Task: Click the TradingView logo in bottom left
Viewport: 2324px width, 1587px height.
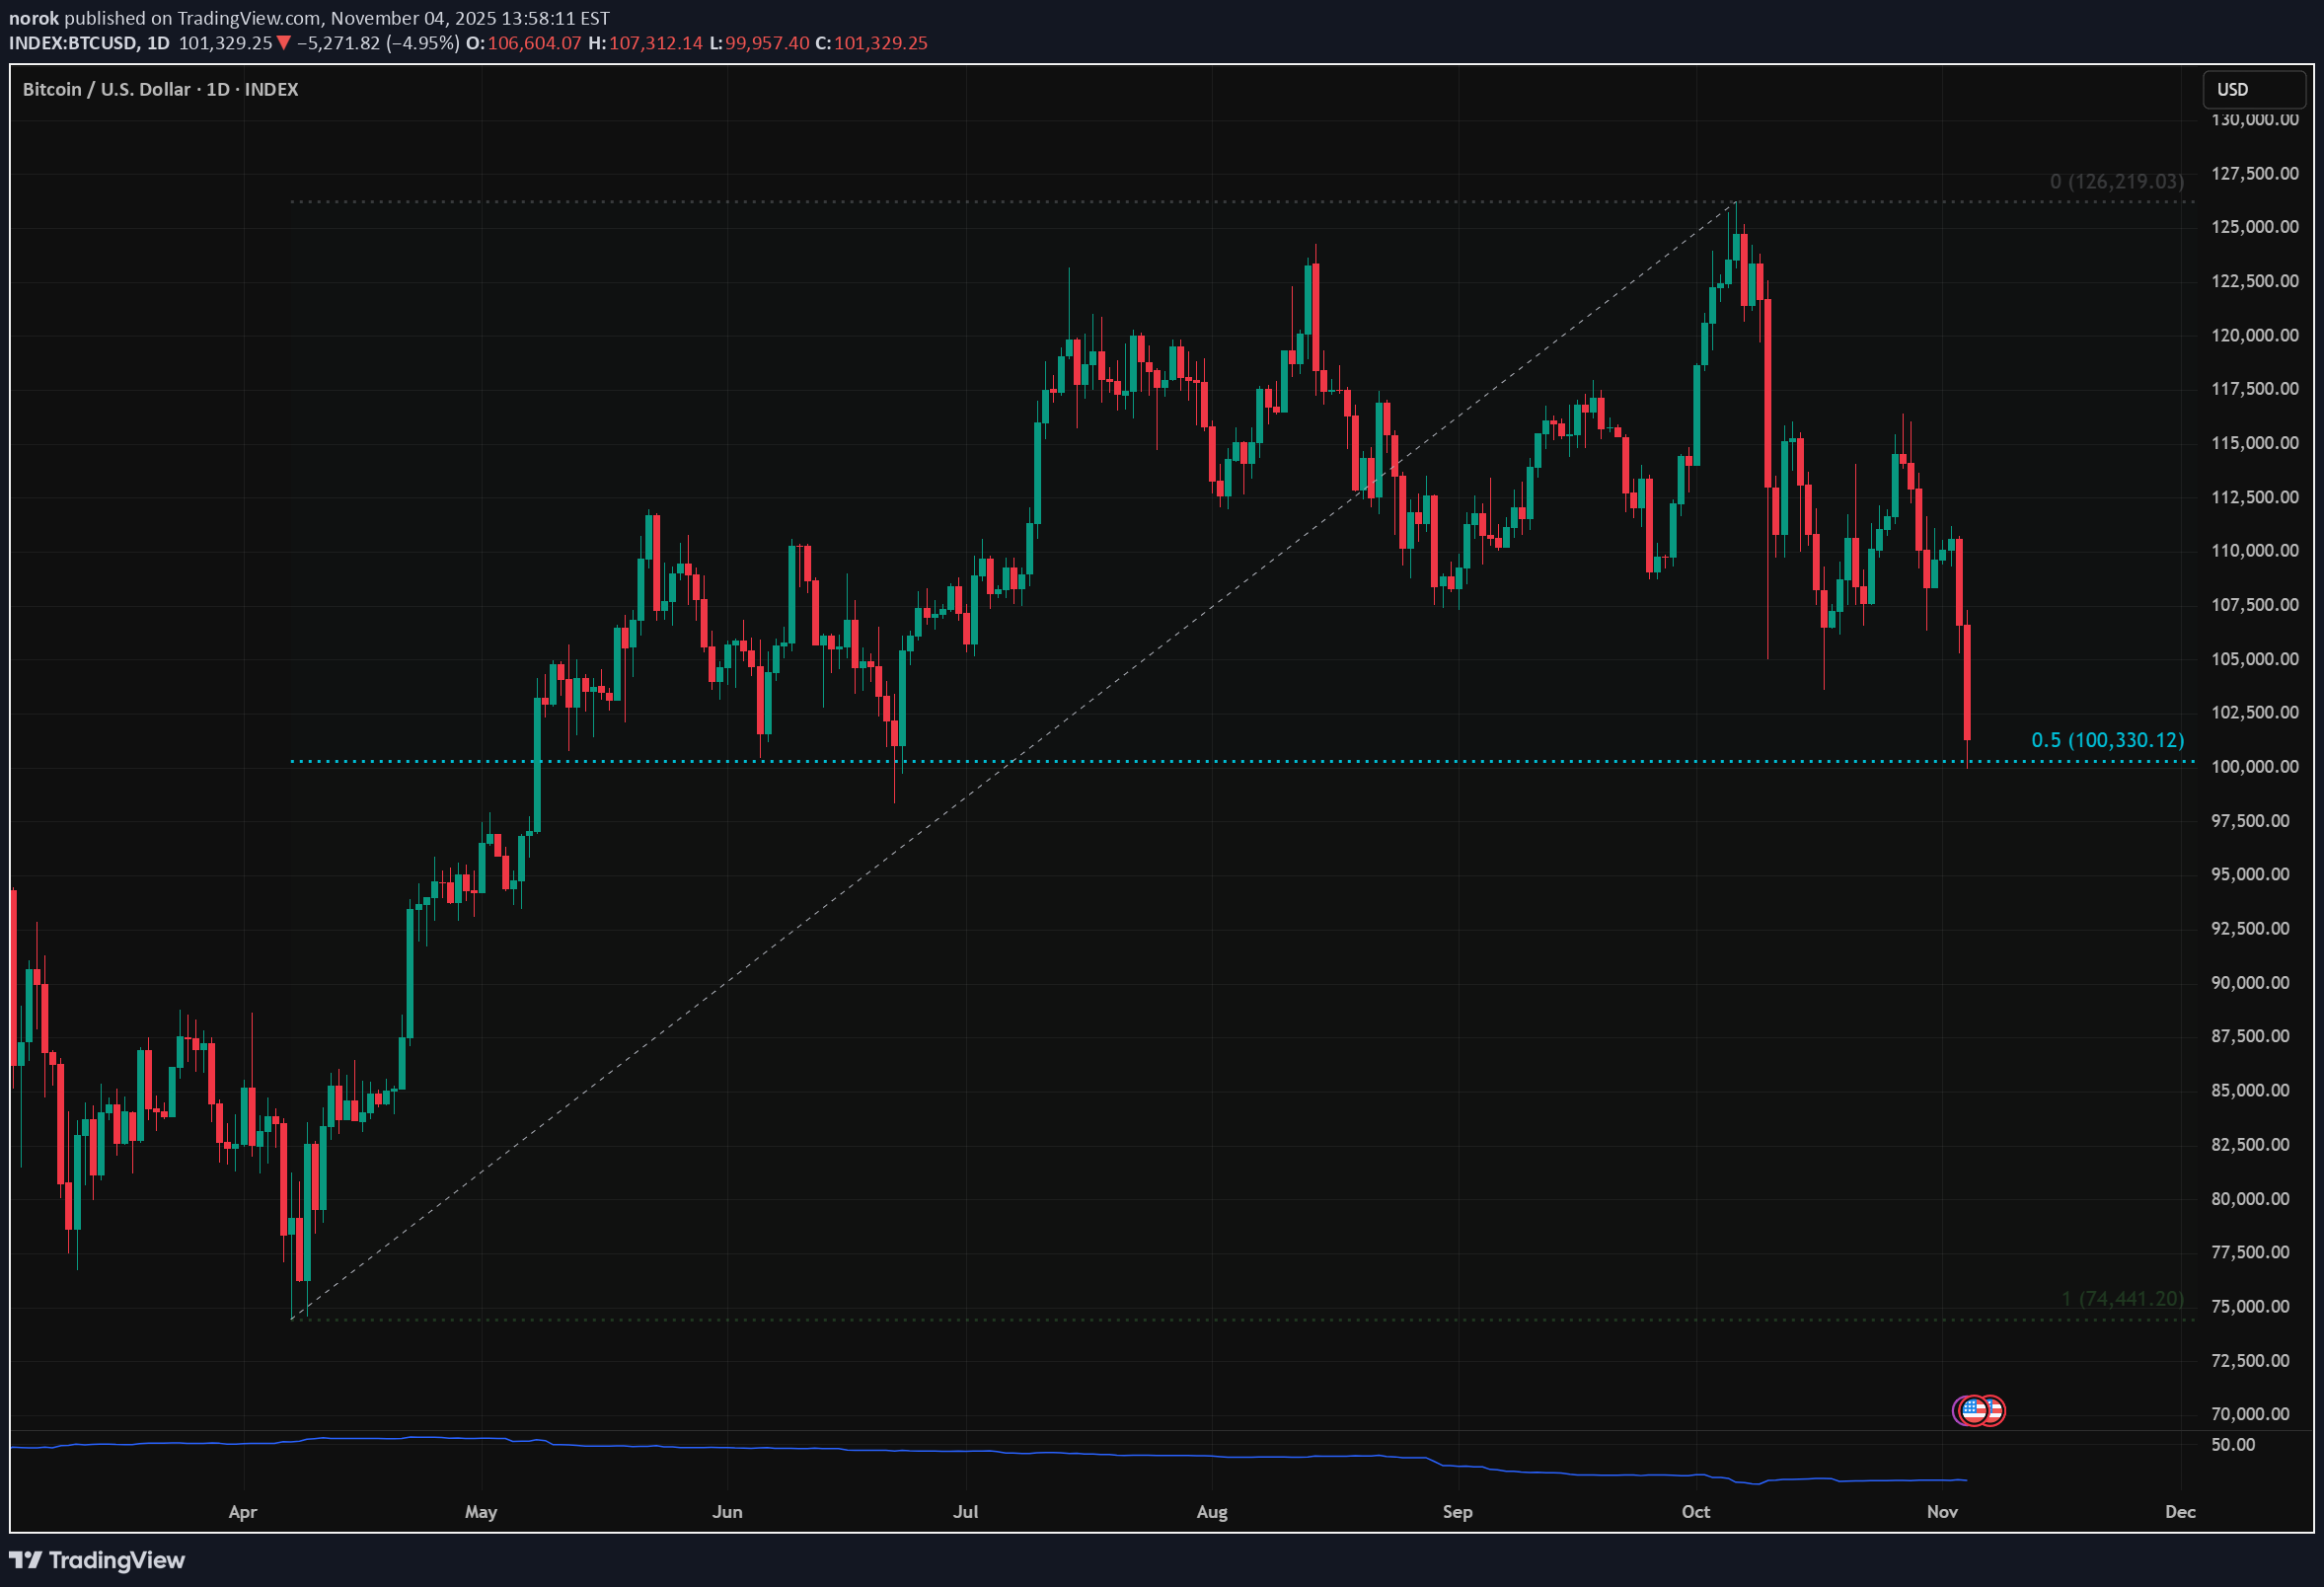Action: click(x=95, y=1559)
